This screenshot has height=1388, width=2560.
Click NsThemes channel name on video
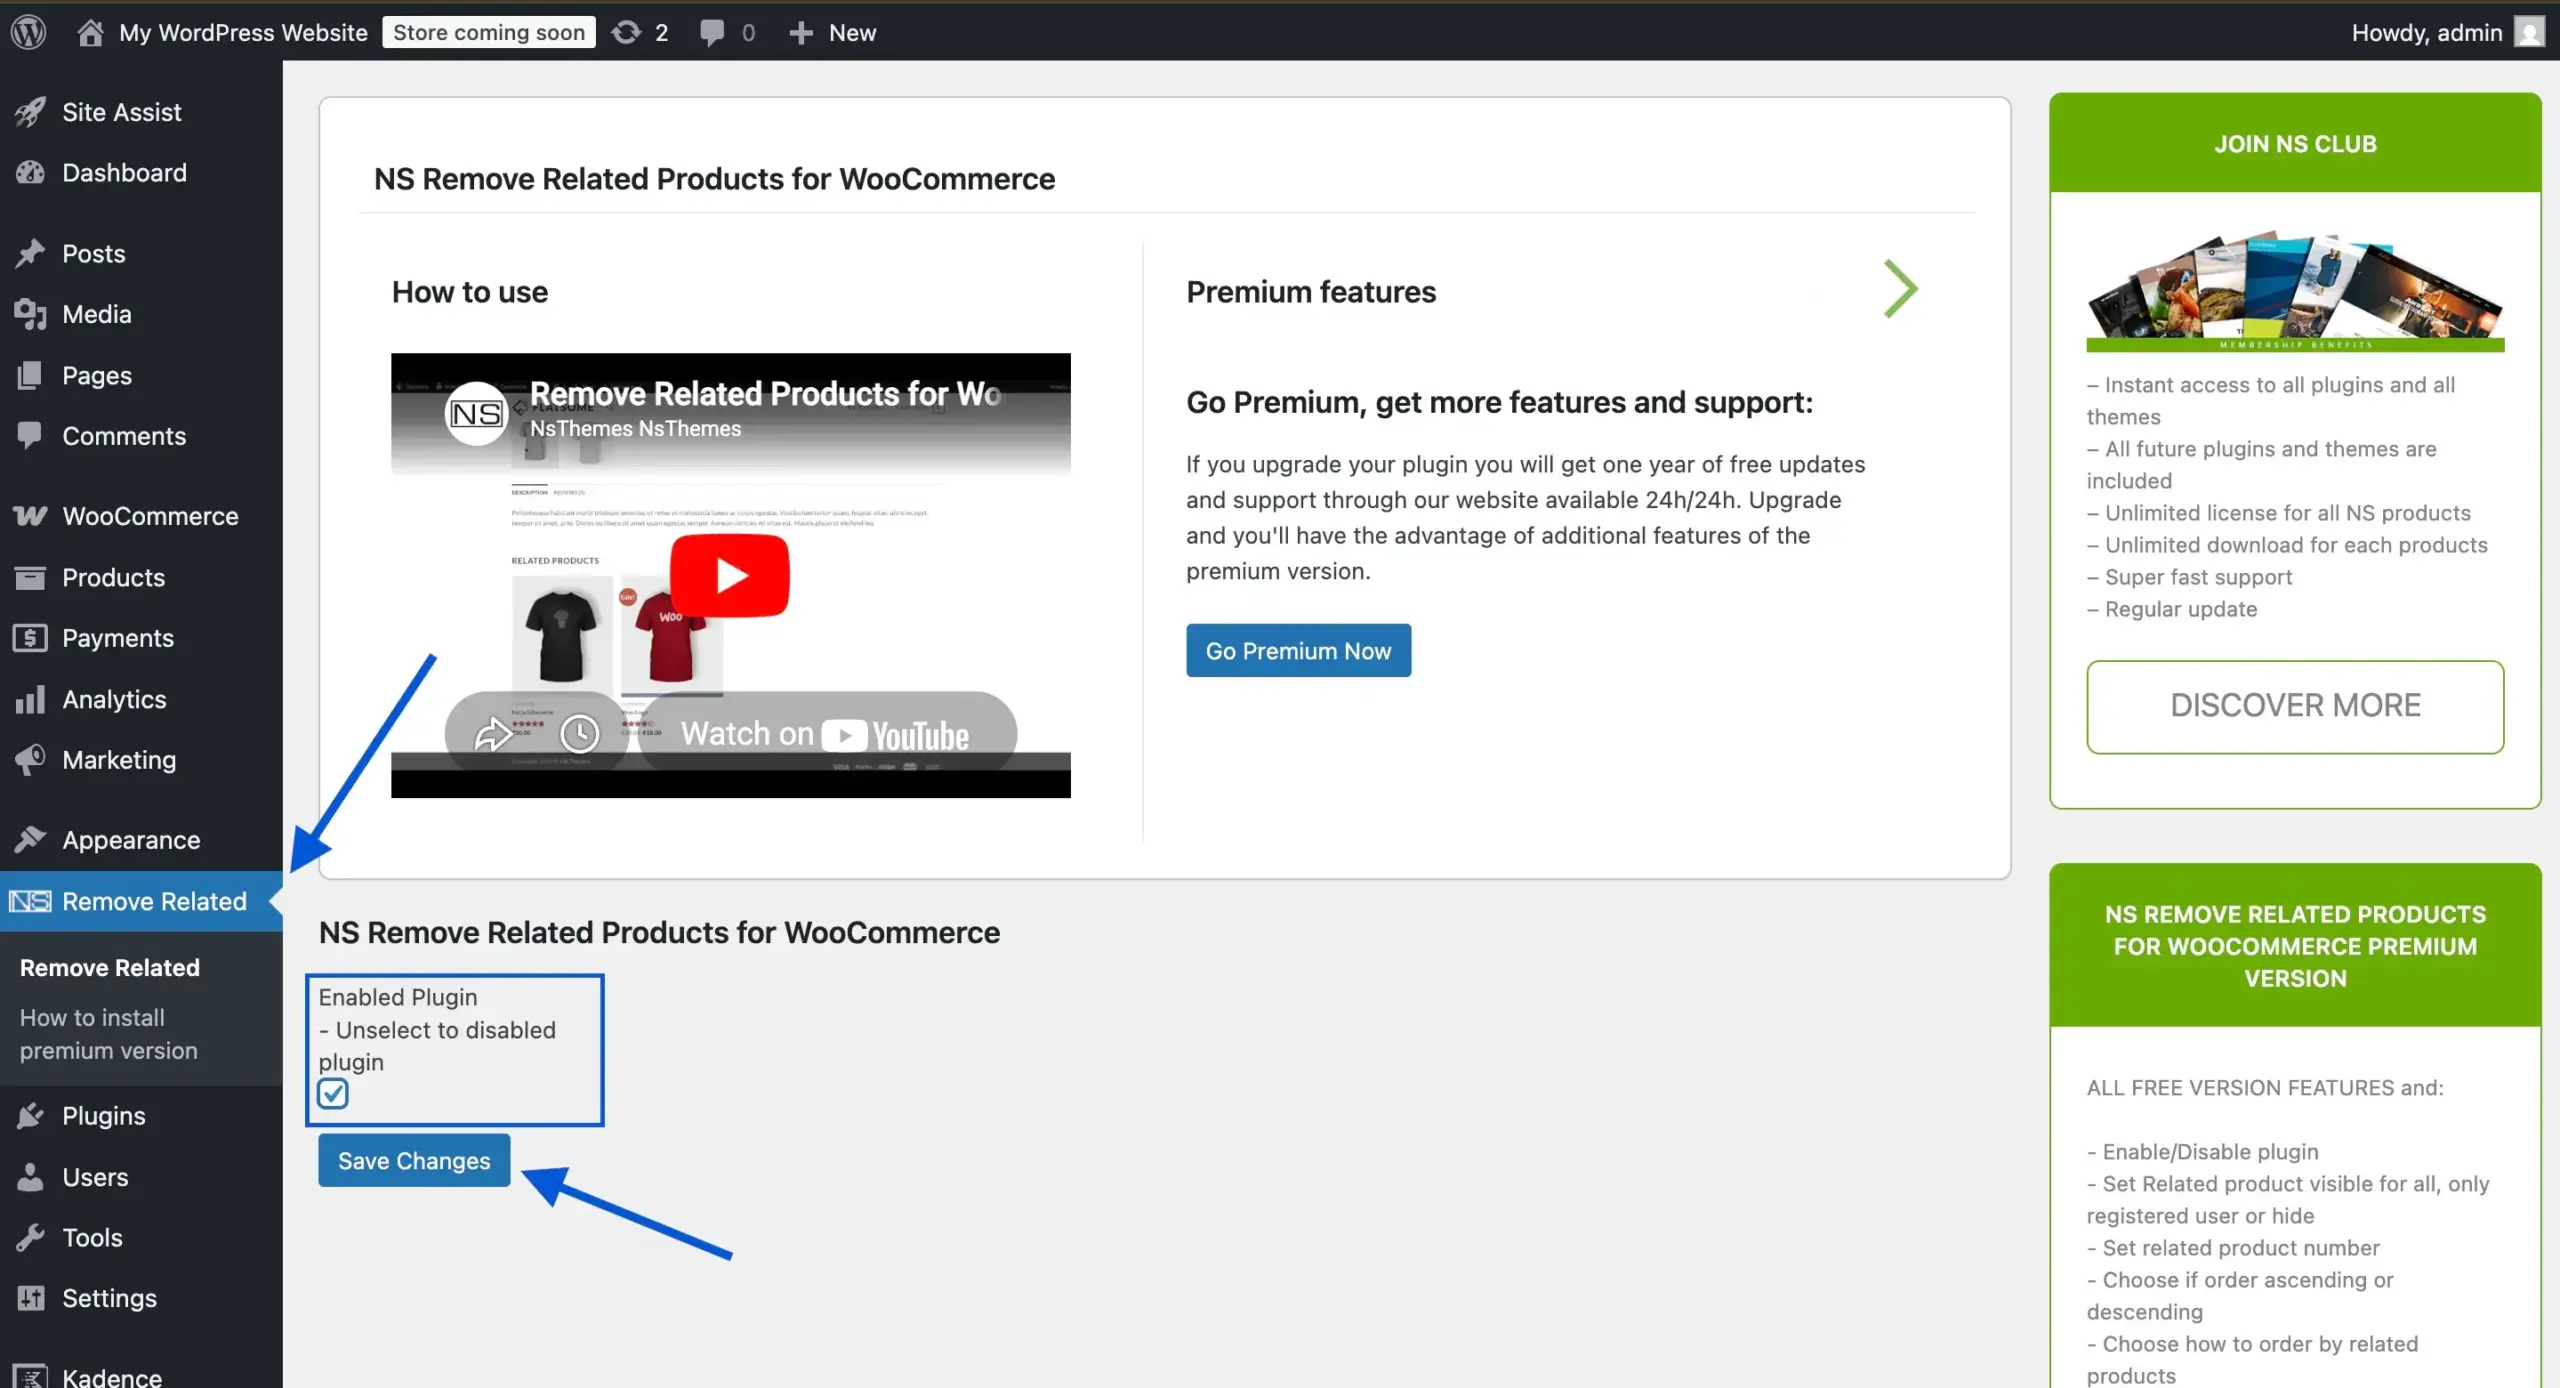[635, 428]
